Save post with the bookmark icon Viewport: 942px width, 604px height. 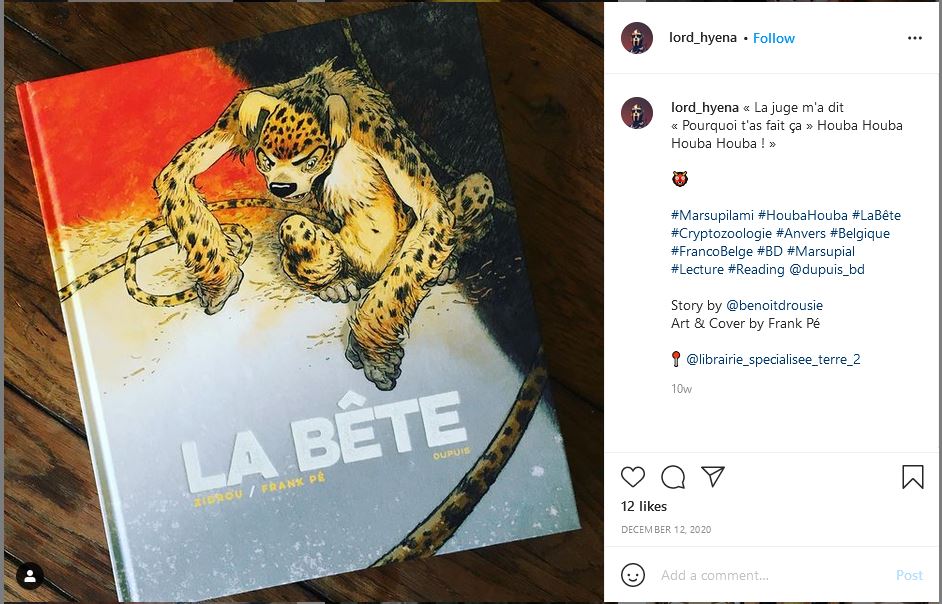[x=913, y=477]
